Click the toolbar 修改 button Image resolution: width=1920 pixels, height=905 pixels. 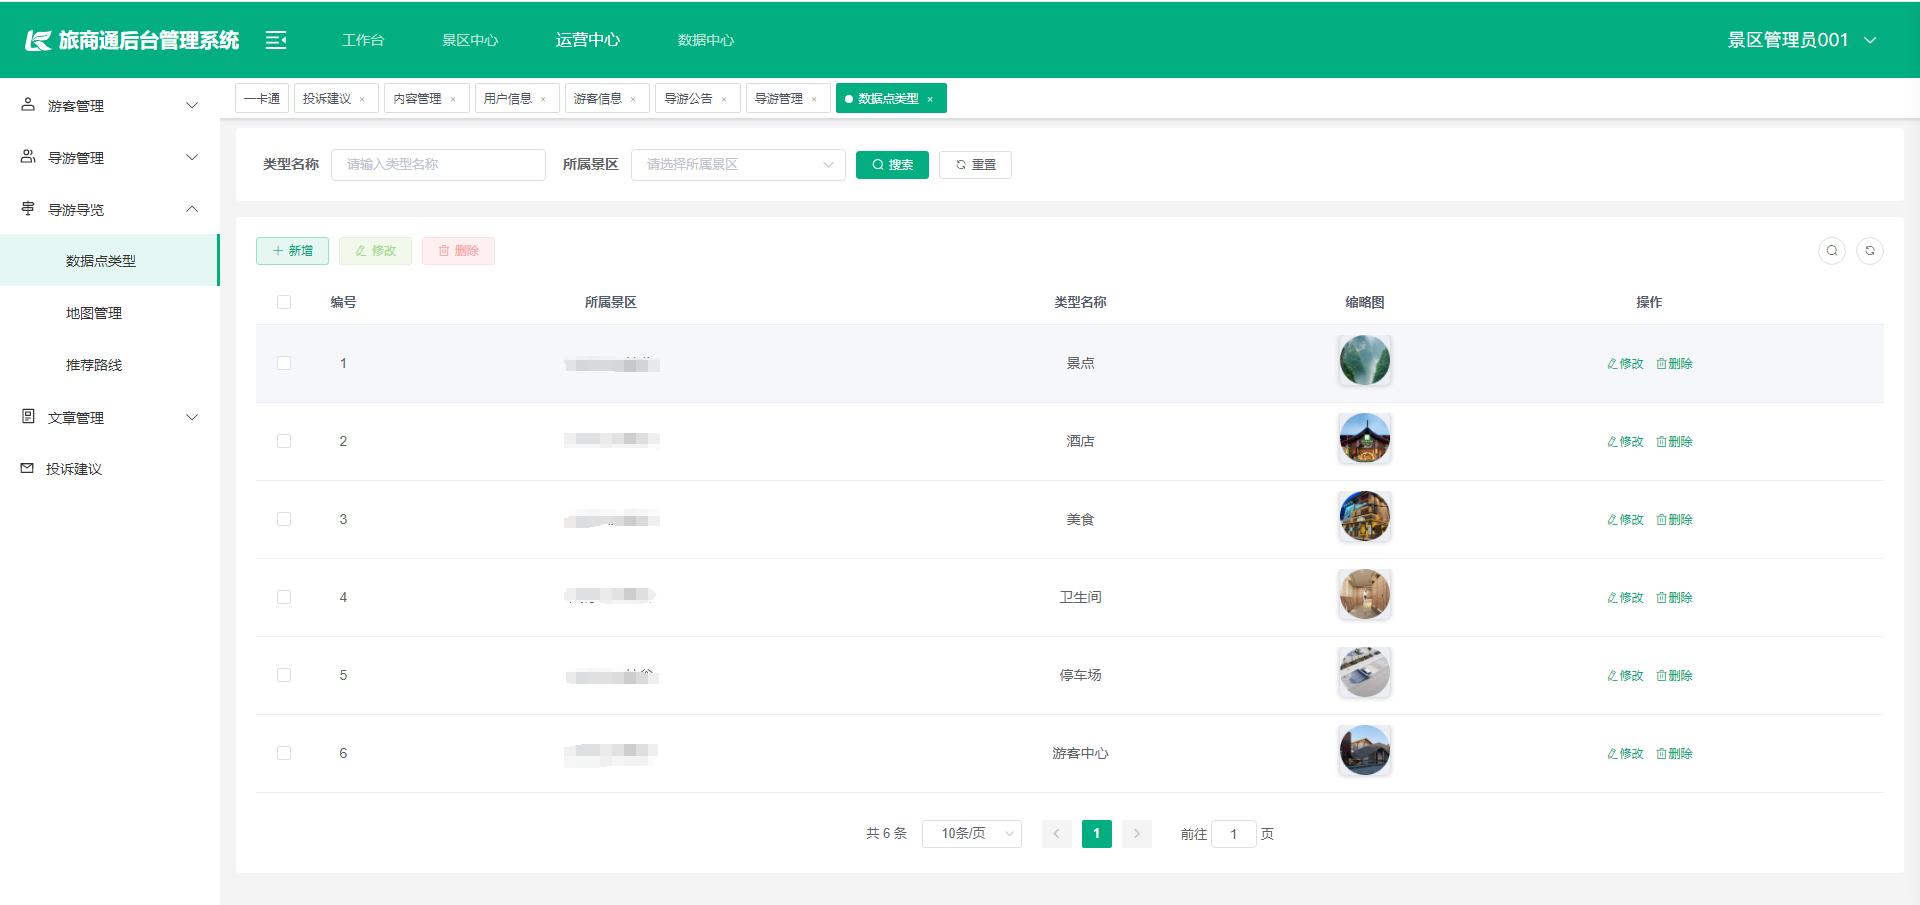(375, 251)
